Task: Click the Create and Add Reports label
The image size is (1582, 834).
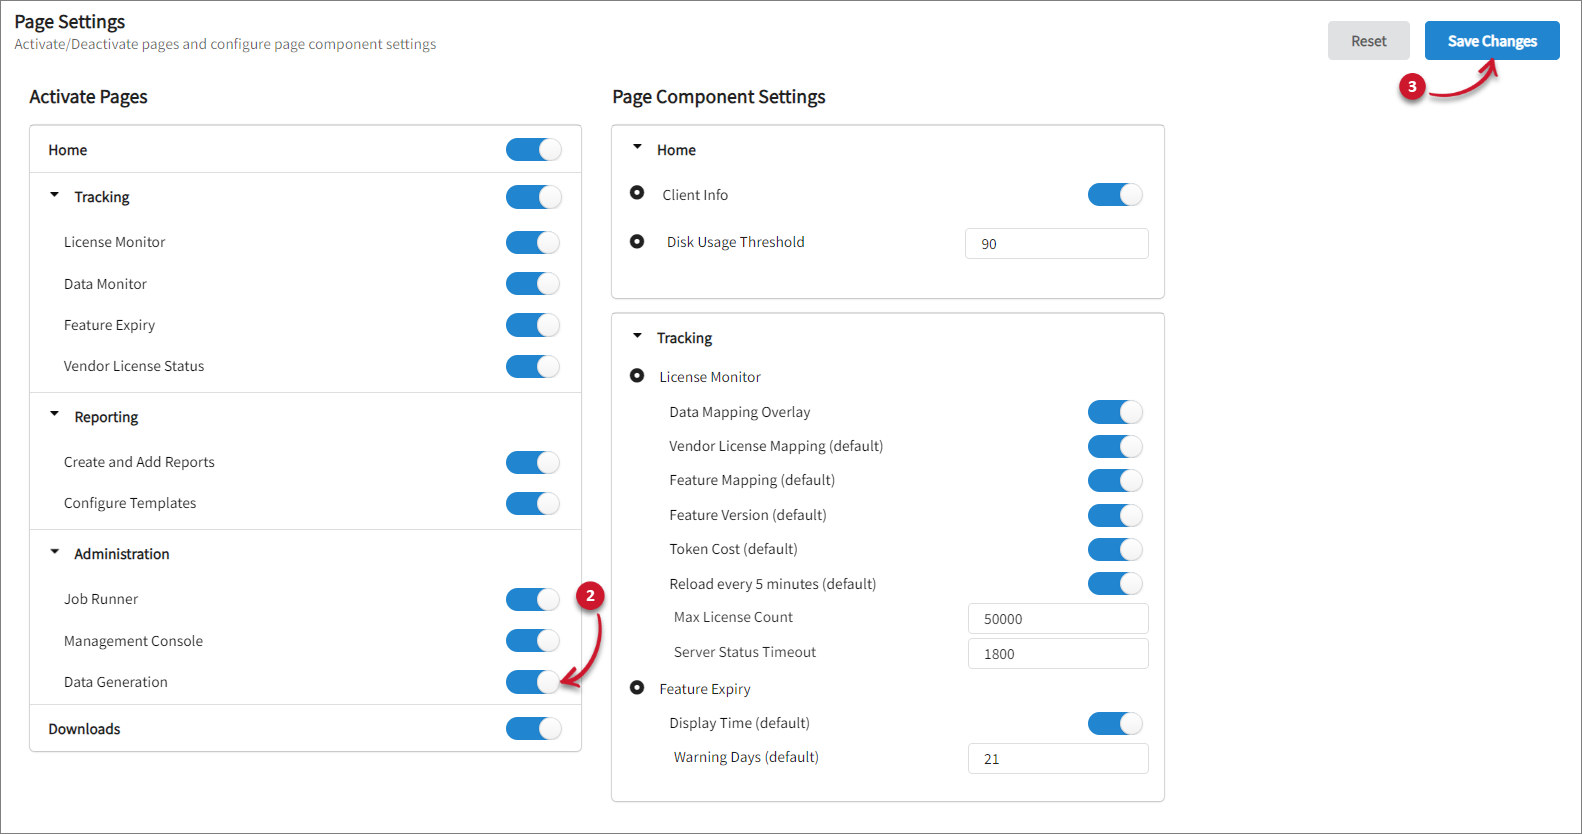Action: (x=139, y=462)
